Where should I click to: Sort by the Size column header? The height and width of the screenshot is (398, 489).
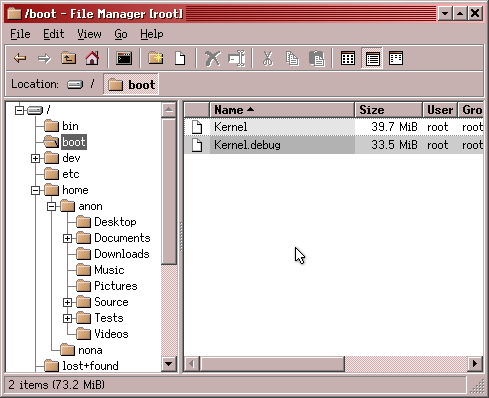coord(389,110)
